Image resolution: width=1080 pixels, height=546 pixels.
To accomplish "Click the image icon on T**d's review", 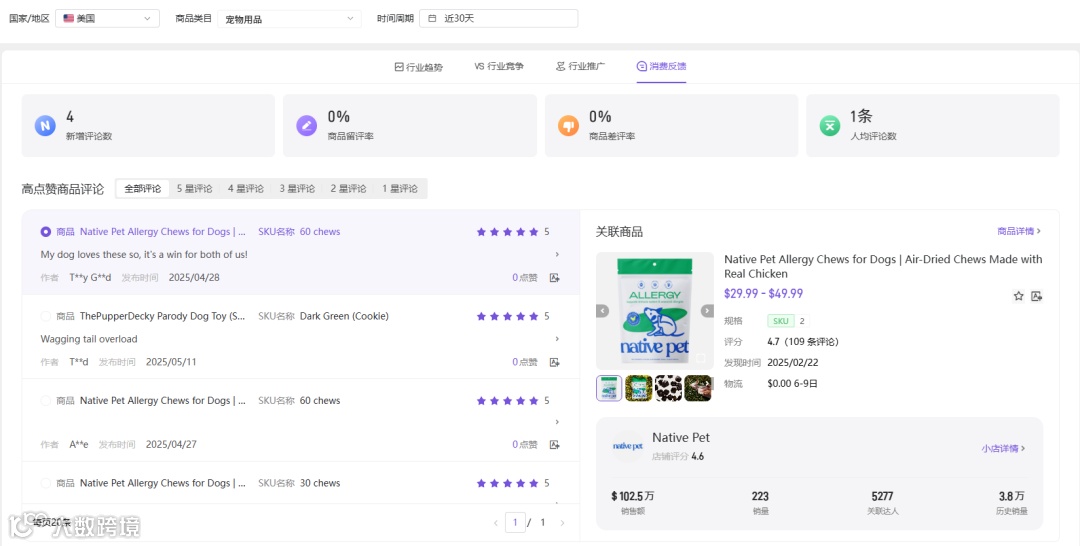I will (554, 362).
